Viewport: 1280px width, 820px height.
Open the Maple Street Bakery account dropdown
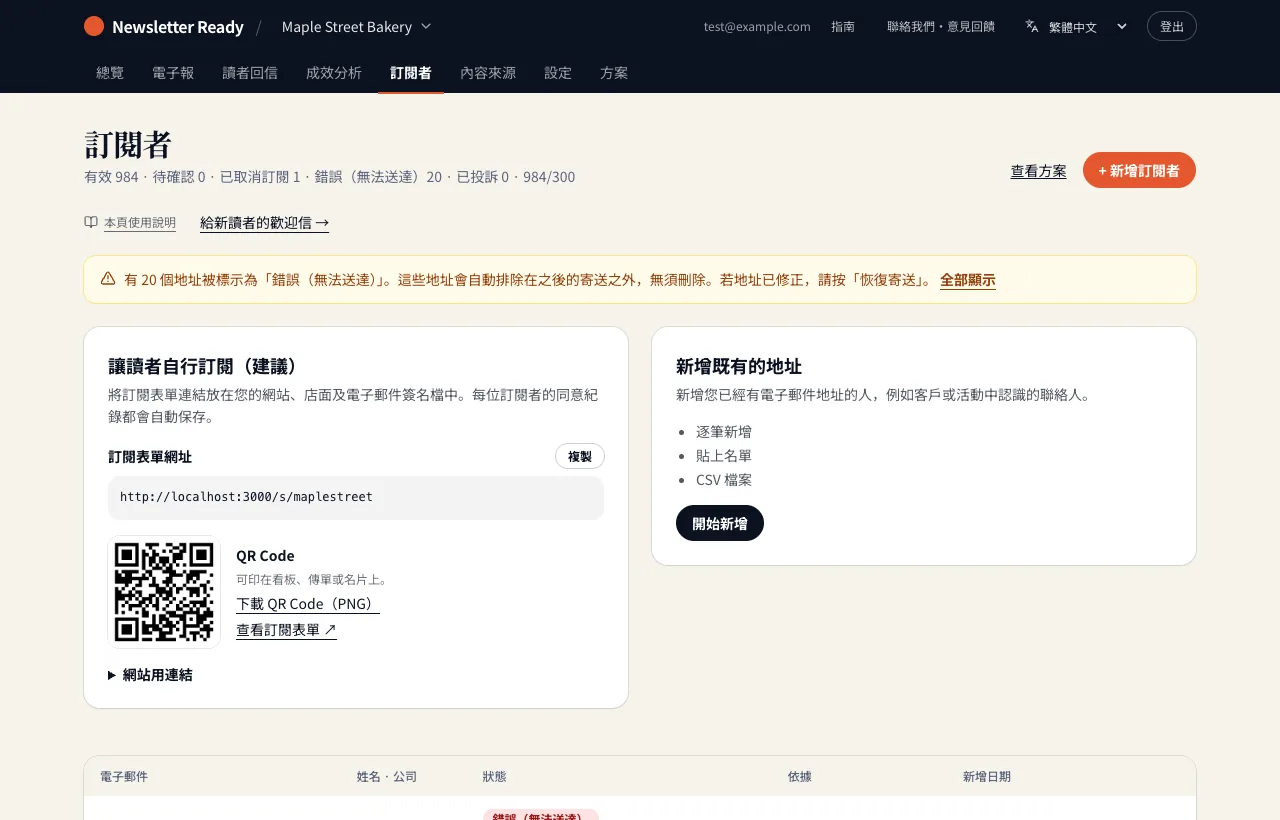(x=356, y=26)
